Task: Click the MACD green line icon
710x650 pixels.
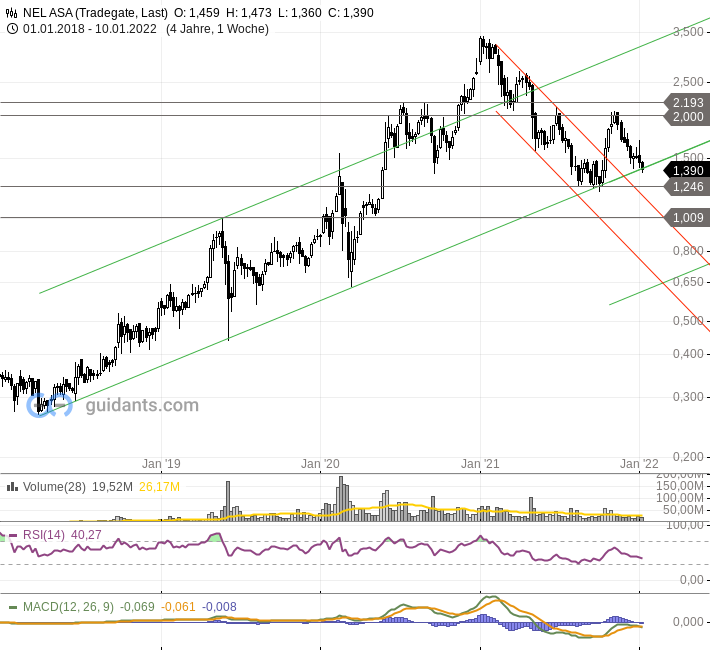Action: (13, 607)
